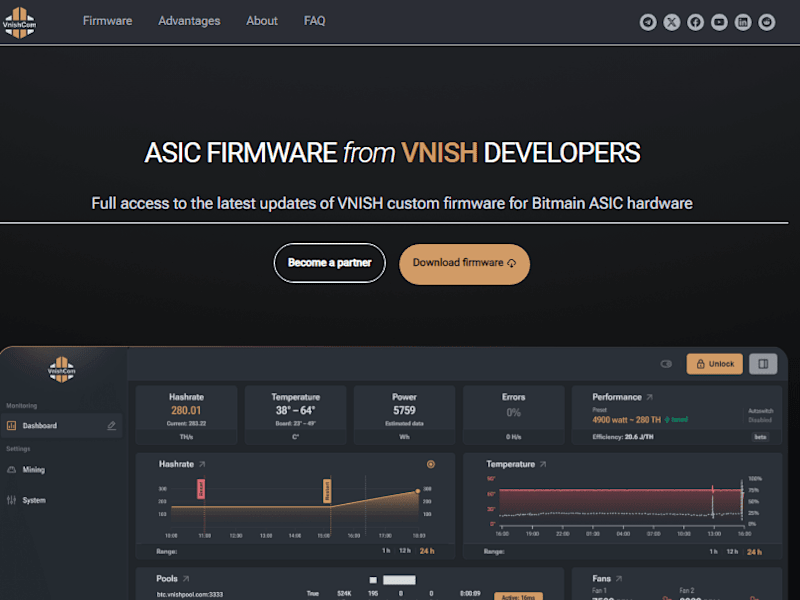Open the Telegram social icon

click(x=648, y=22)
